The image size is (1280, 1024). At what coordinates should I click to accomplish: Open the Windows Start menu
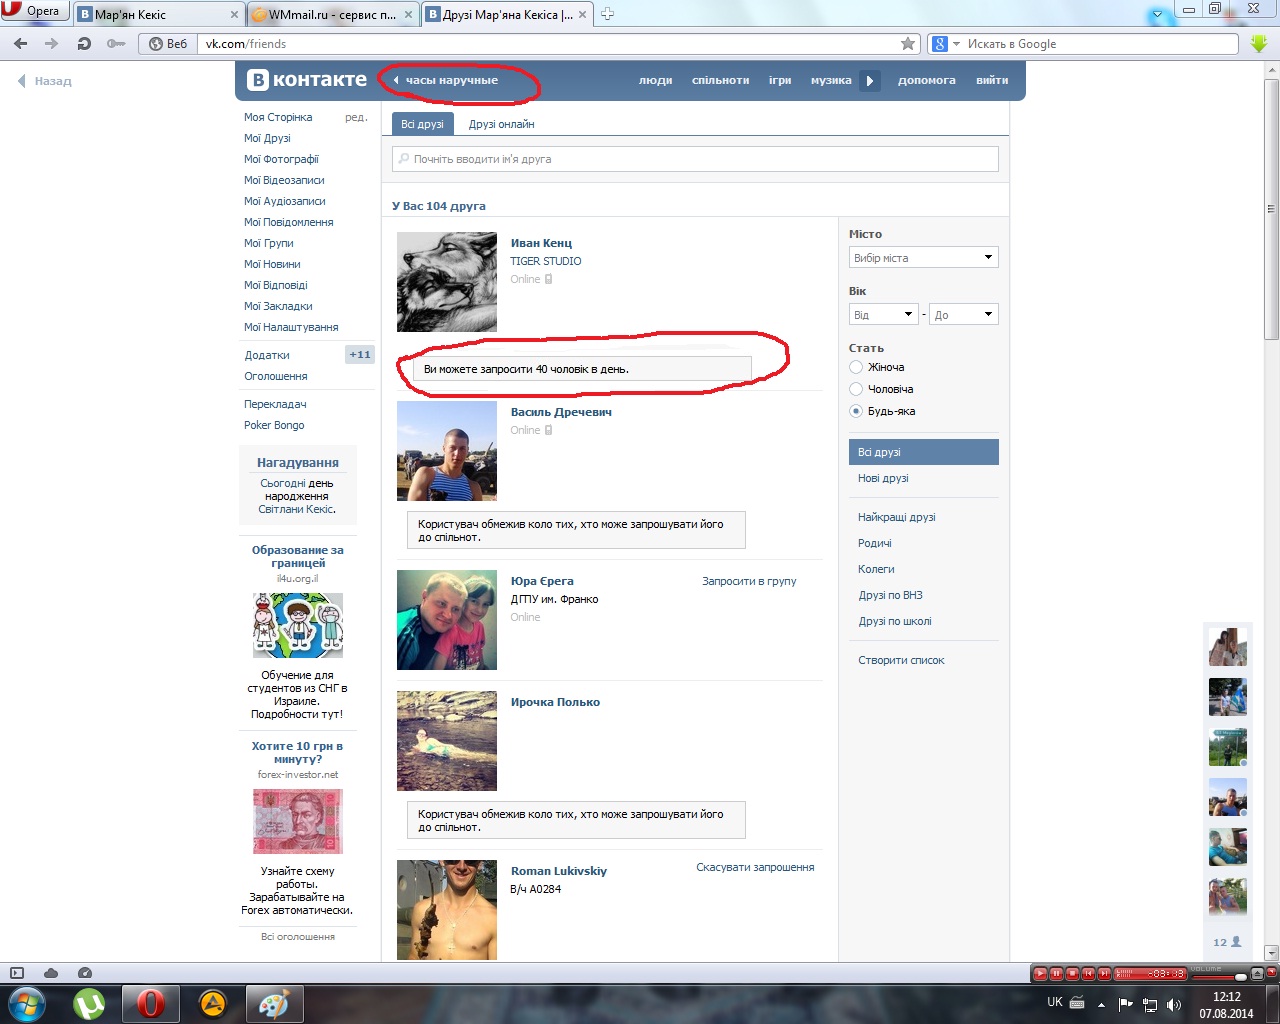click(26, 1004)
